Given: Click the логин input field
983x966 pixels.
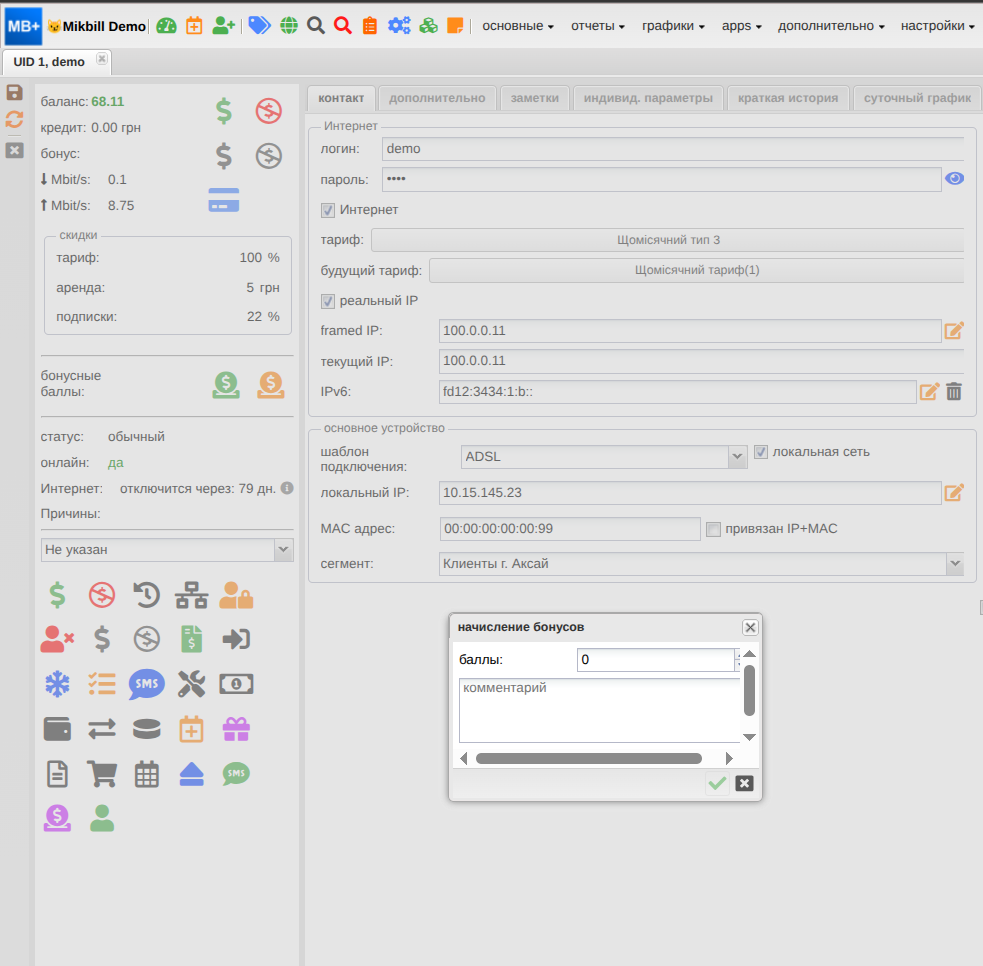Looking at the screenshot, I should point(673,149).
